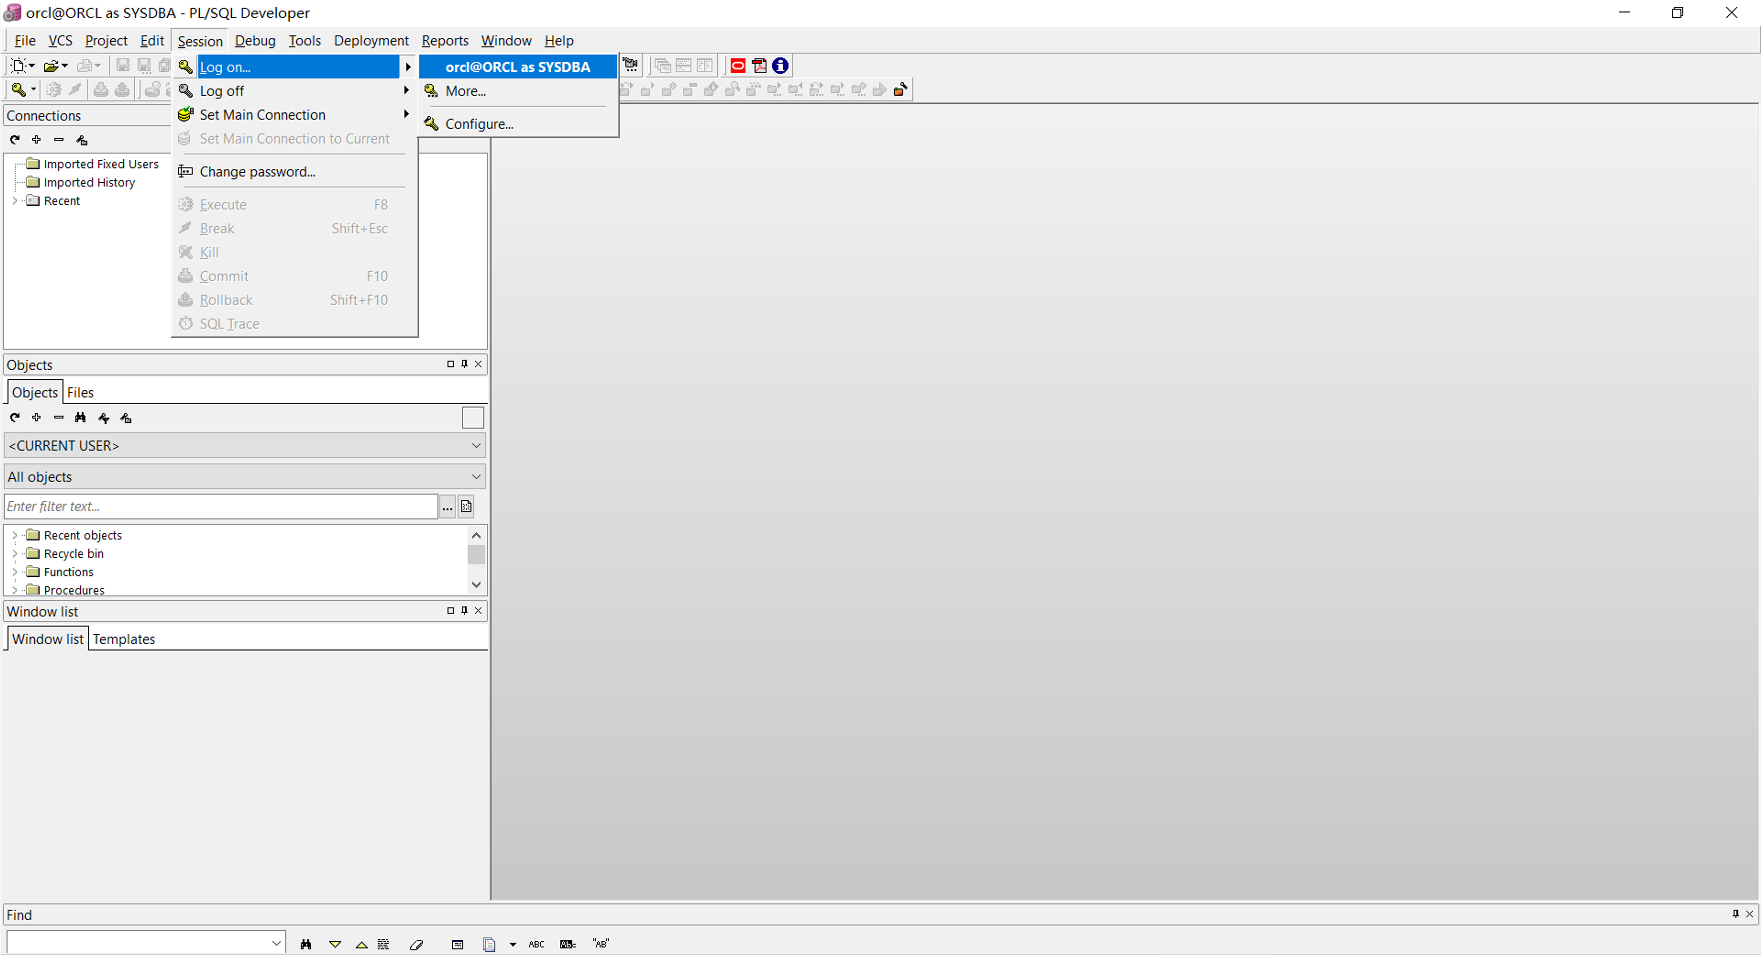Select orcl@ORCL as SYSDBA connection entry
1761x955 pixels.
[x=518, y=67]
